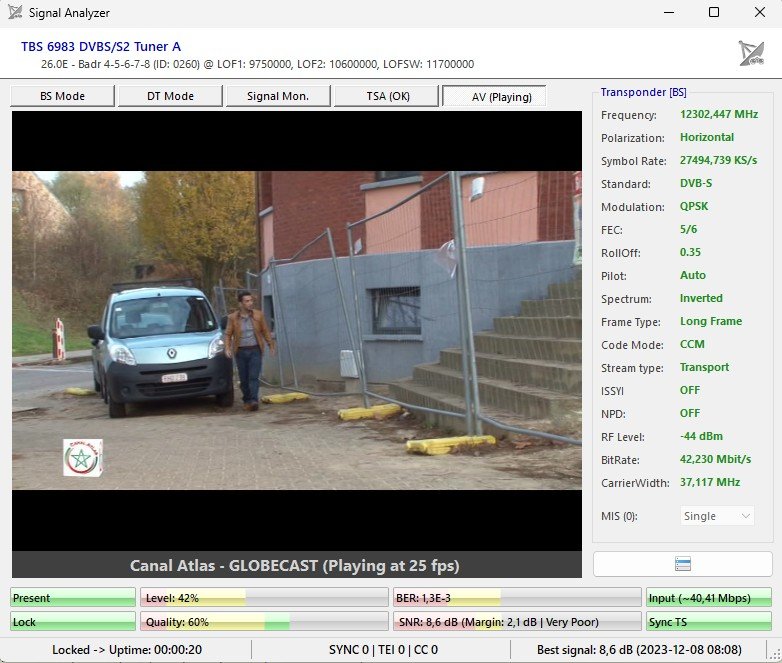782x663 pixels.
Task: Click the Lock status indicator
Action: 73,622
